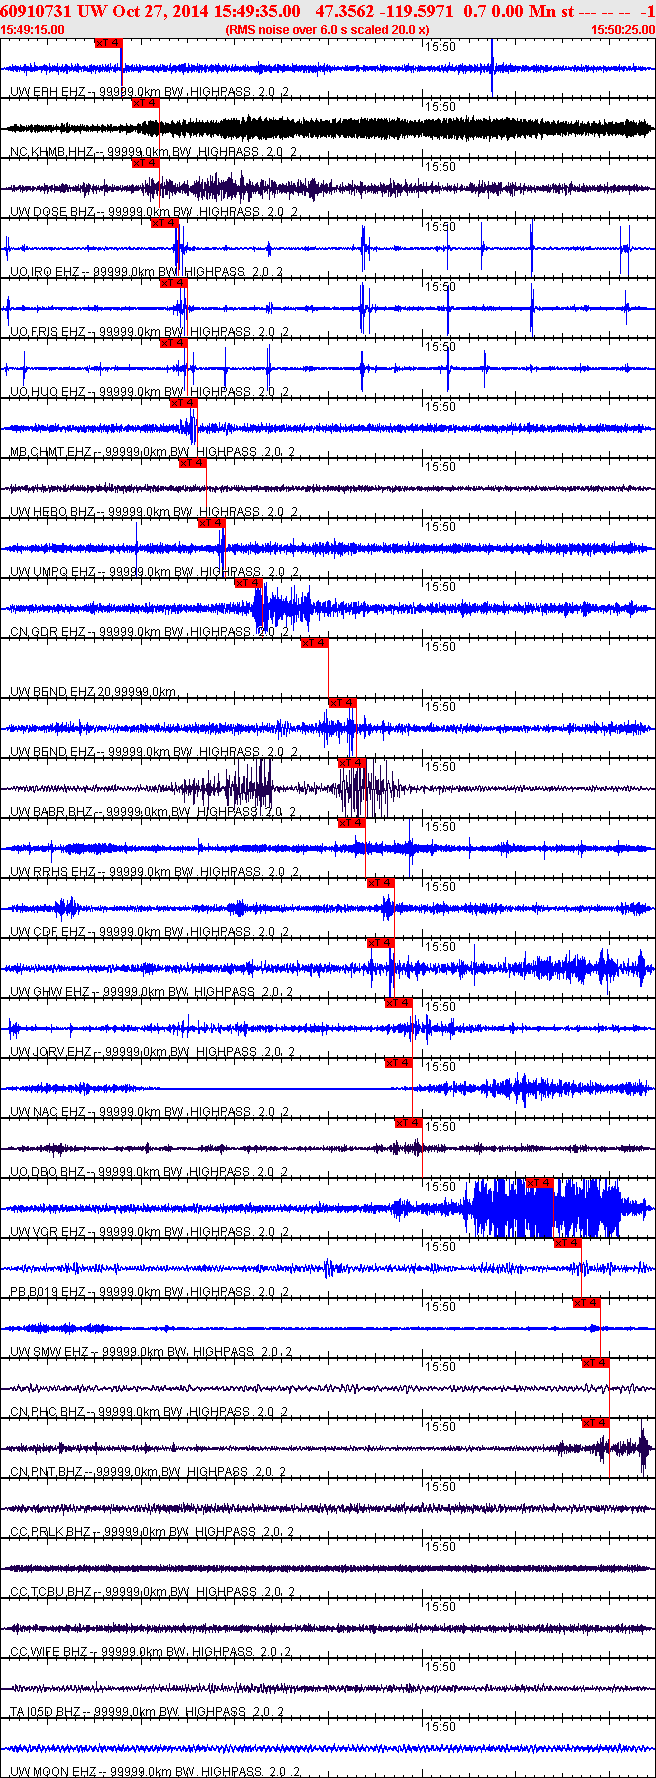This screenshot has height=1778, width=656.
Task: Select the UW BABR BHZ station label
Action: [153, 812]
